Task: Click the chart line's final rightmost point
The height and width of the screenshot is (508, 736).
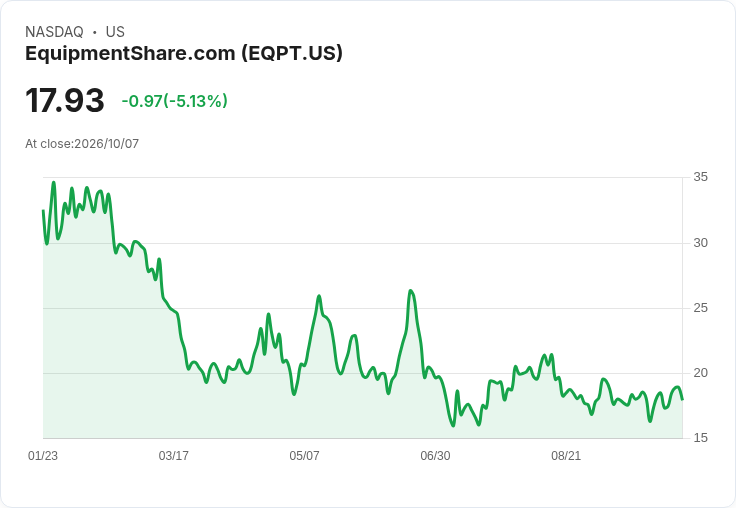Action: [682, 399]
